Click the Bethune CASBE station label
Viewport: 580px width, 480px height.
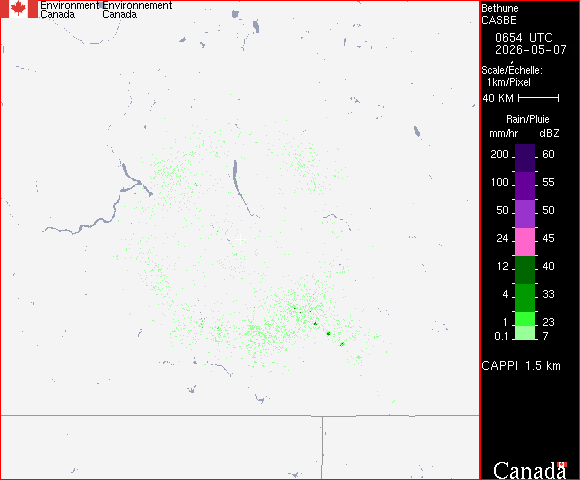500,14
